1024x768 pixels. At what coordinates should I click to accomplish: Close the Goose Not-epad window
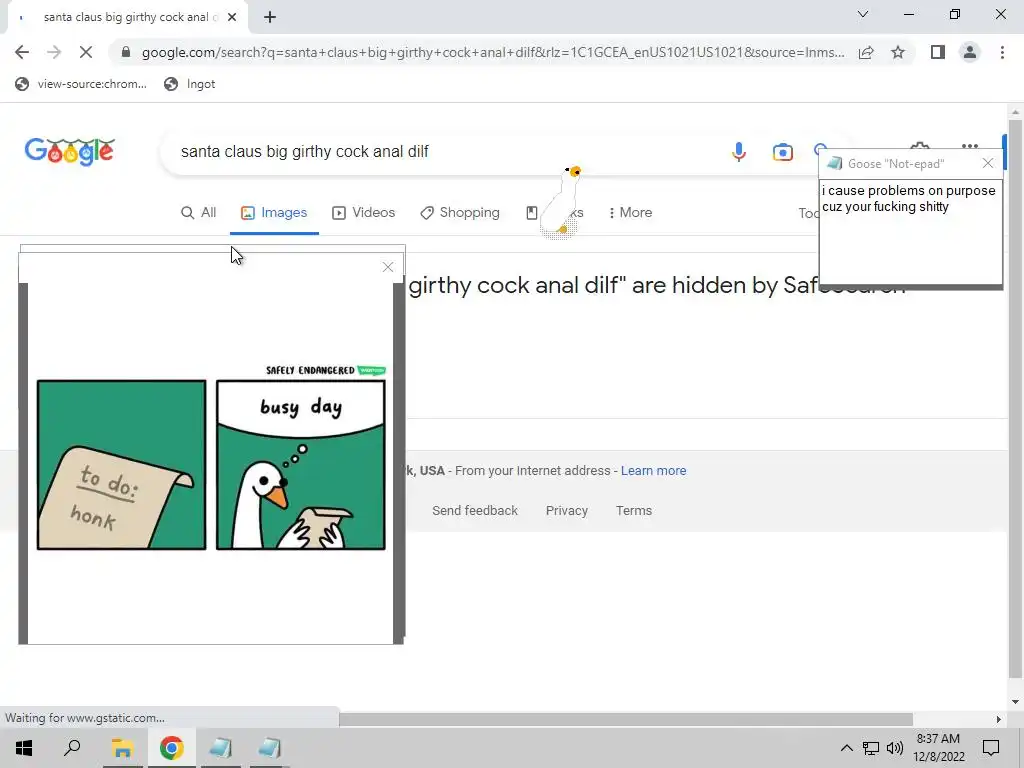988,163
